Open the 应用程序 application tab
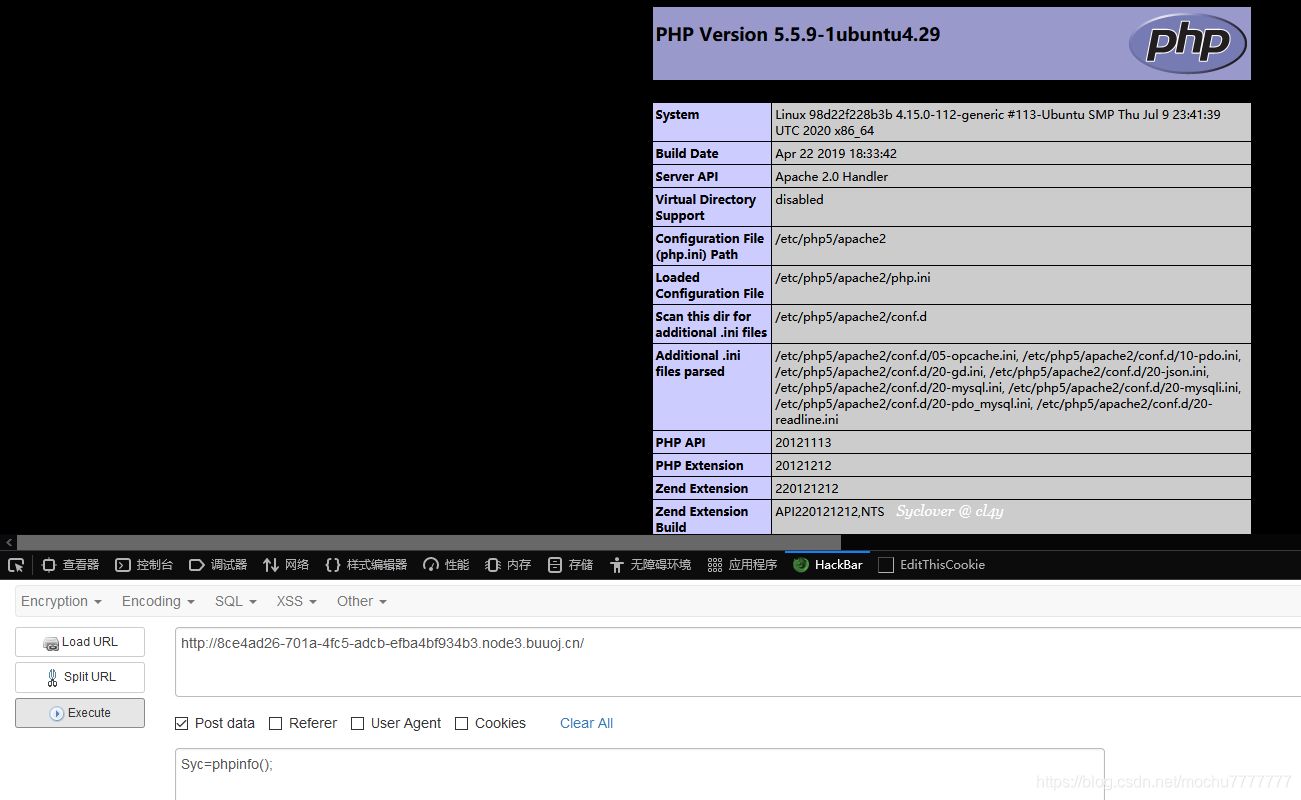Image resolution: width=1301 pixels, height=800 pixels. coord(742,565)
